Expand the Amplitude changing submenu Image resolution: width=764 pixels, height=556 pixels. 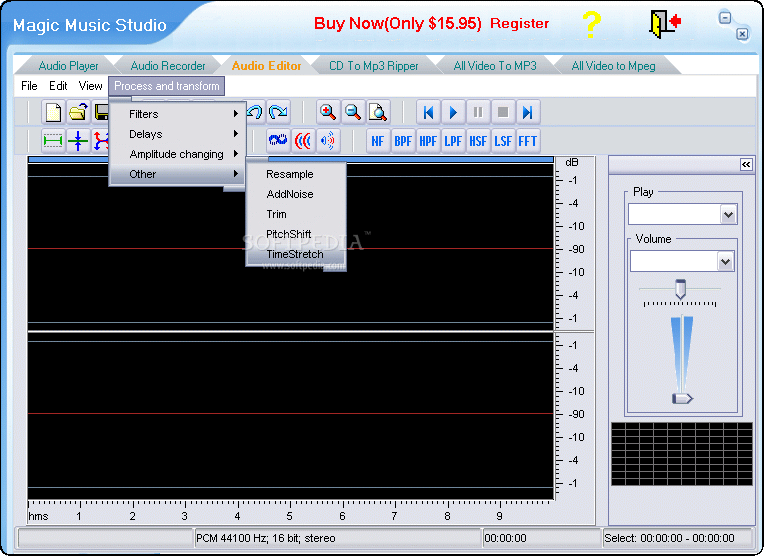point(177,154)
